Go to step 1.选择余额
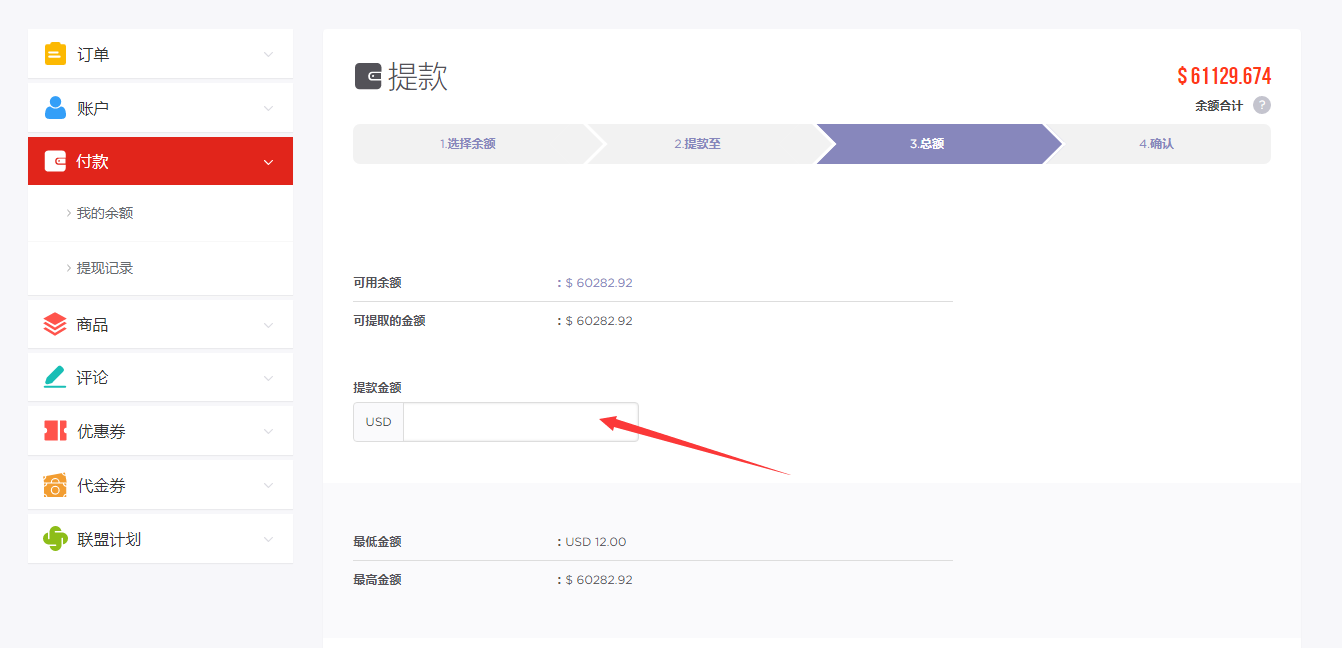This screenshot has height=648, width=1342. pyautogui.click(x=468, y=144)
